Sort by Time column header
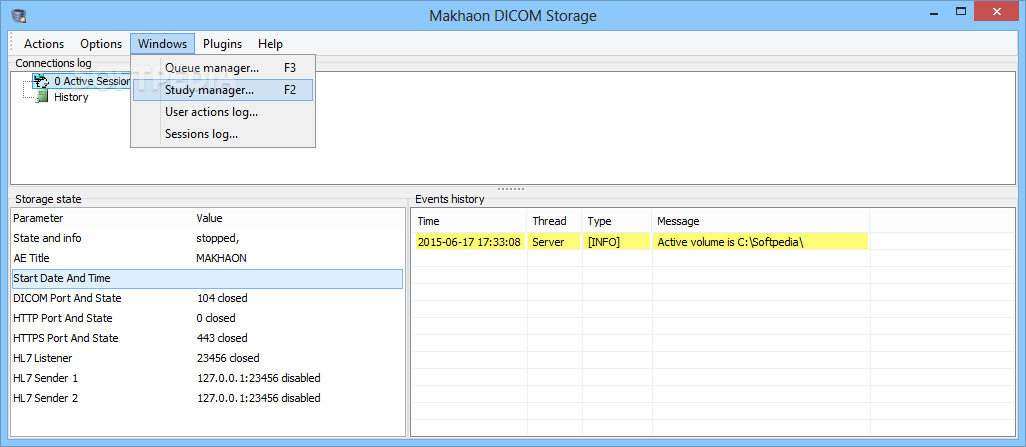This screenshot has height=447, width=1026. (469, 221)
